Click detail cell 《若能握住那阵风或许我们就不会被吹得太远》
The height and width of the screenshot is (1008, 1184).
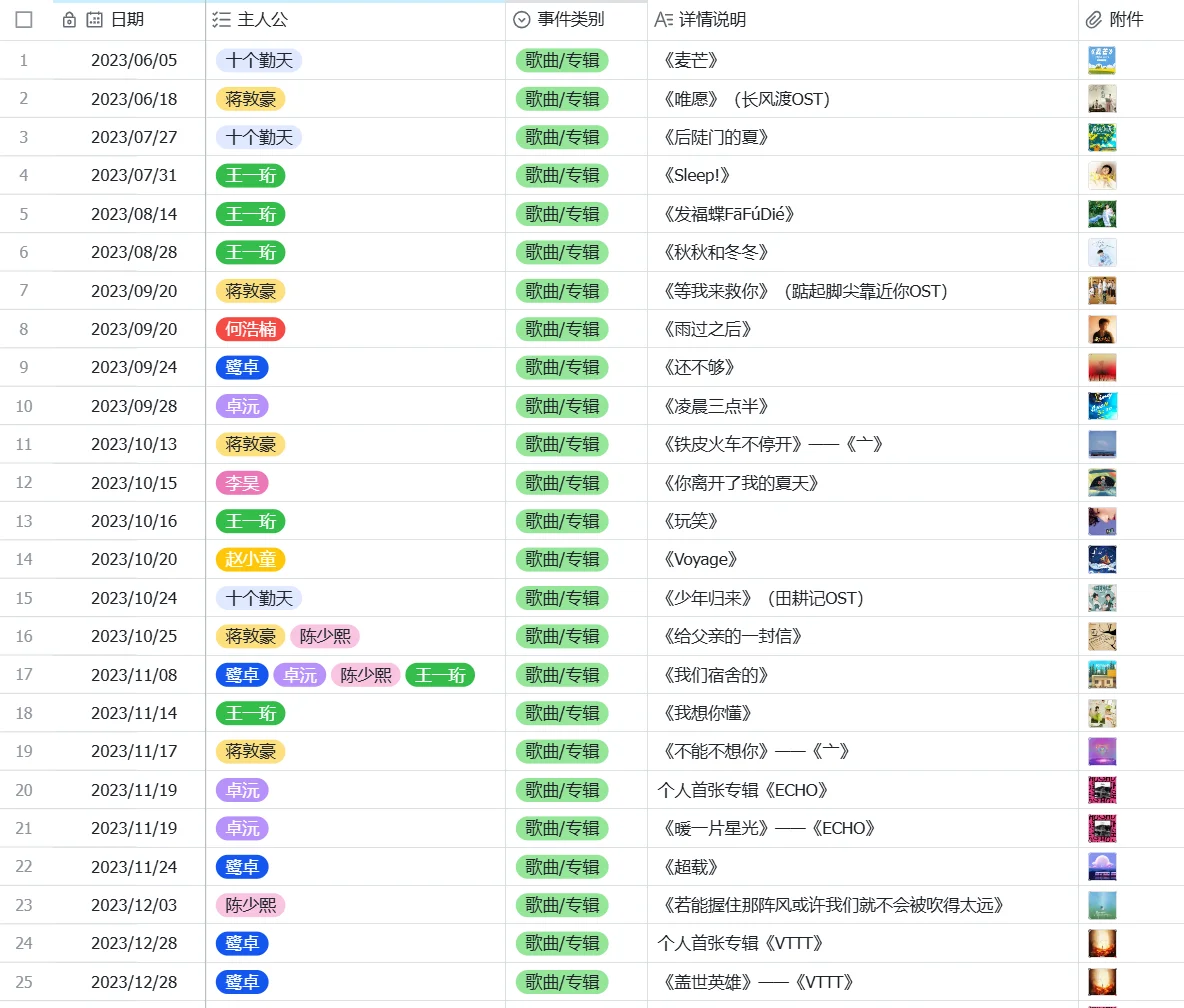coord(863,905)
